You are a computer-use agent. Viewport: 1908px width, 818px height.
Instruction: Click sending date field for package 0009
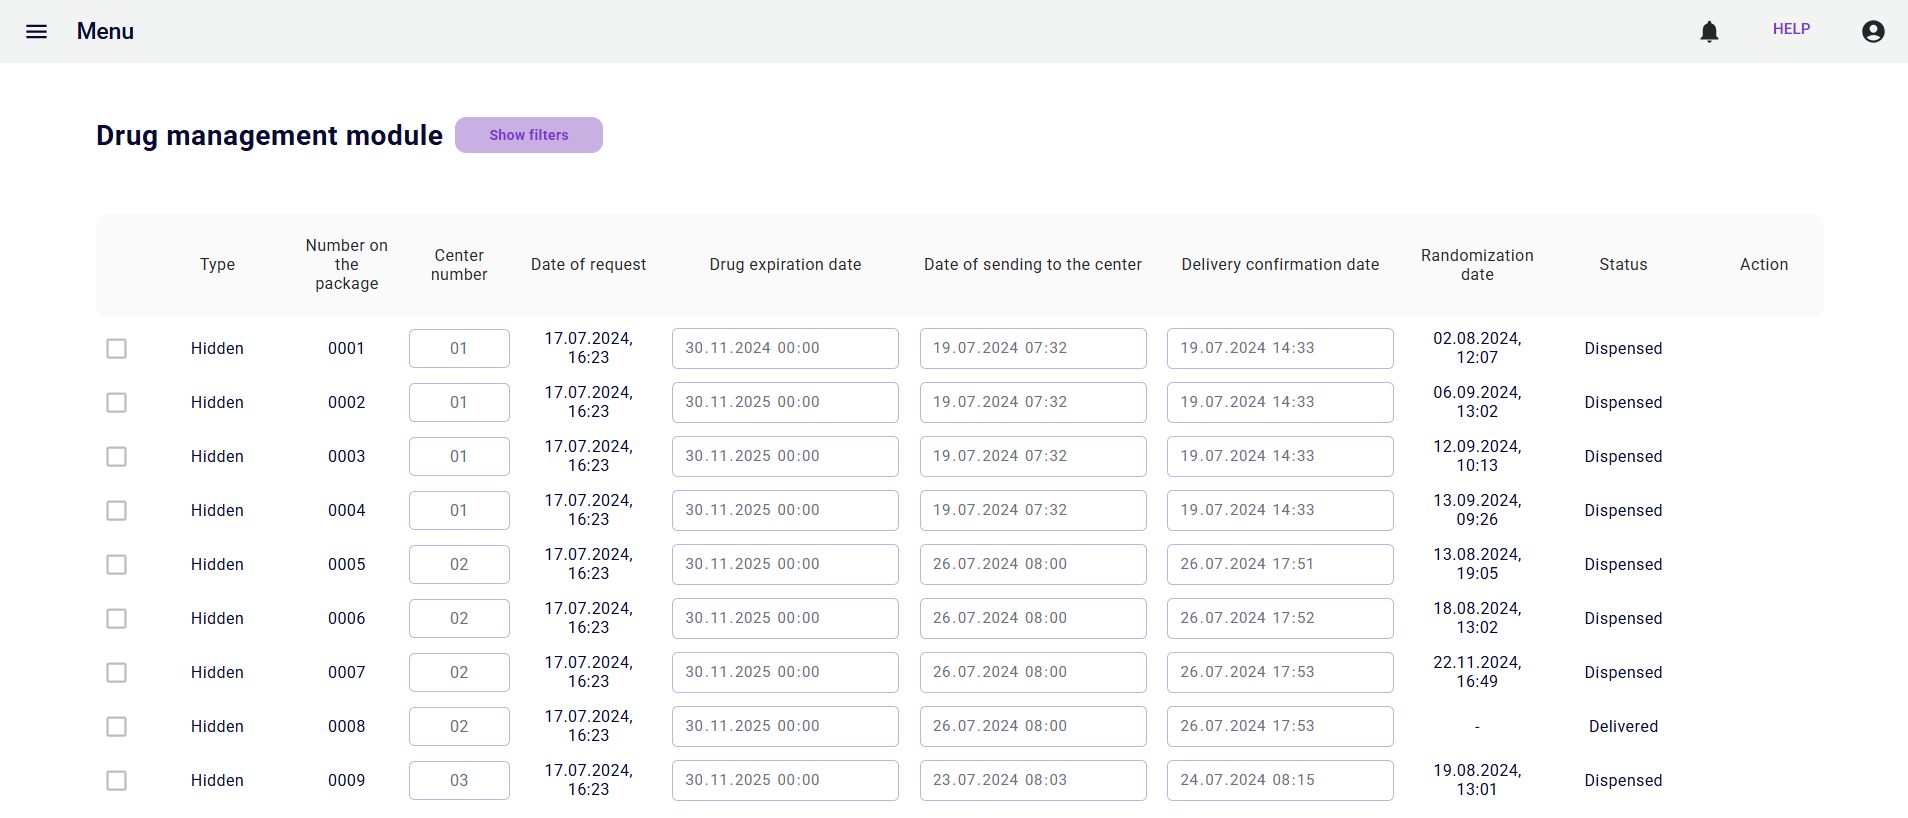[x=1032, y=780]
